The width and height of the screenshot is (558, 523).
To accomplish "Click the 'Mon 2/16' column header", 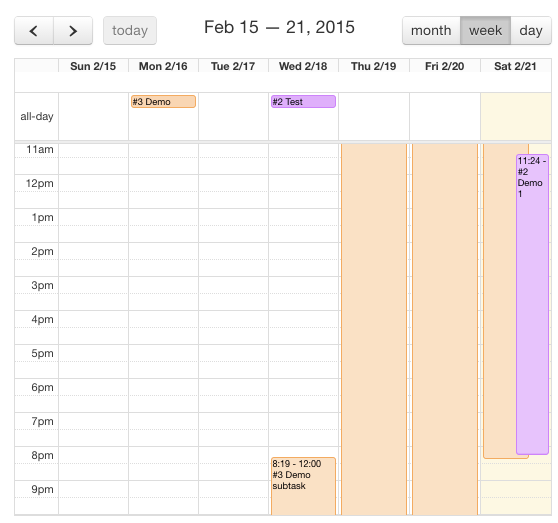I will [163, 66].
